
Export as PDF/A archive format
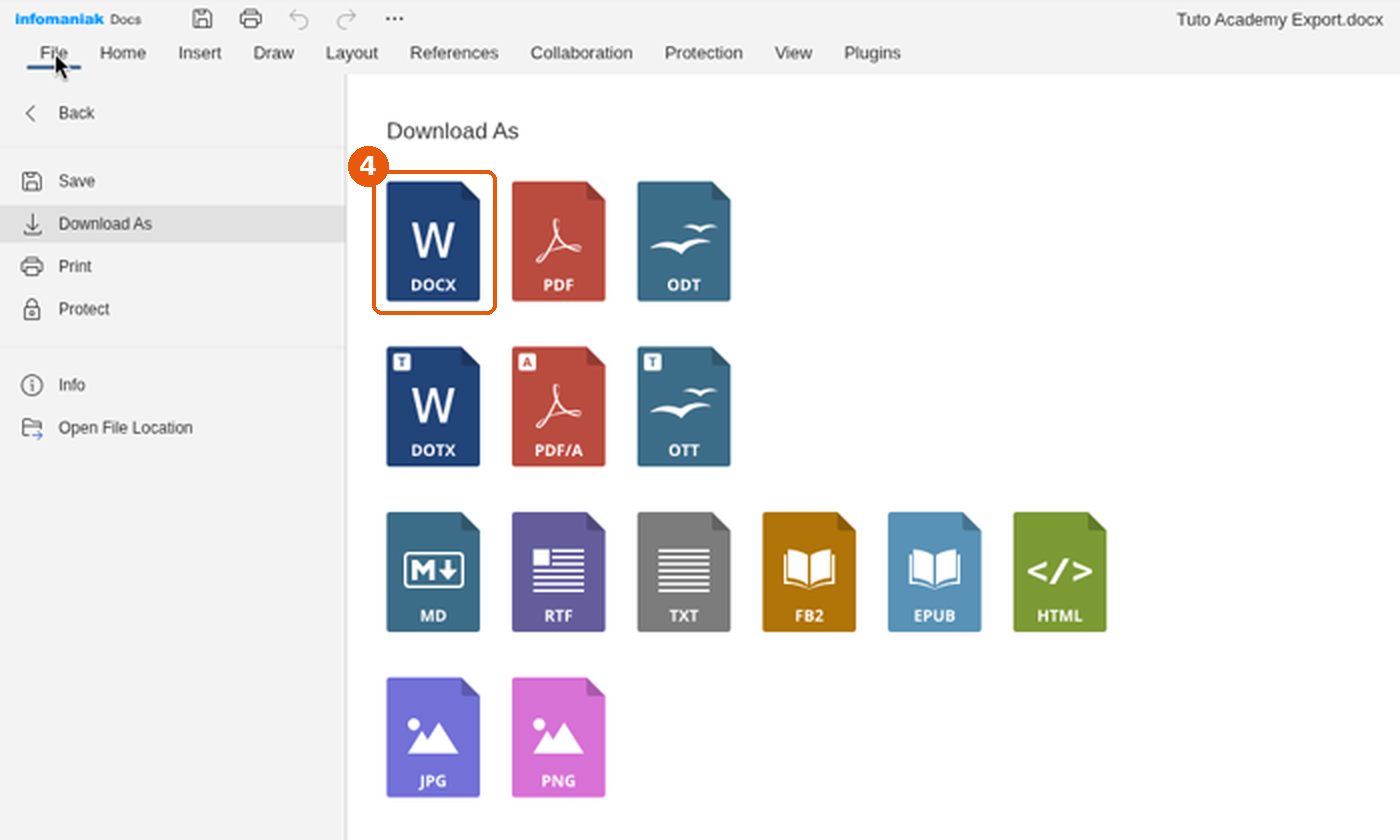559,406
